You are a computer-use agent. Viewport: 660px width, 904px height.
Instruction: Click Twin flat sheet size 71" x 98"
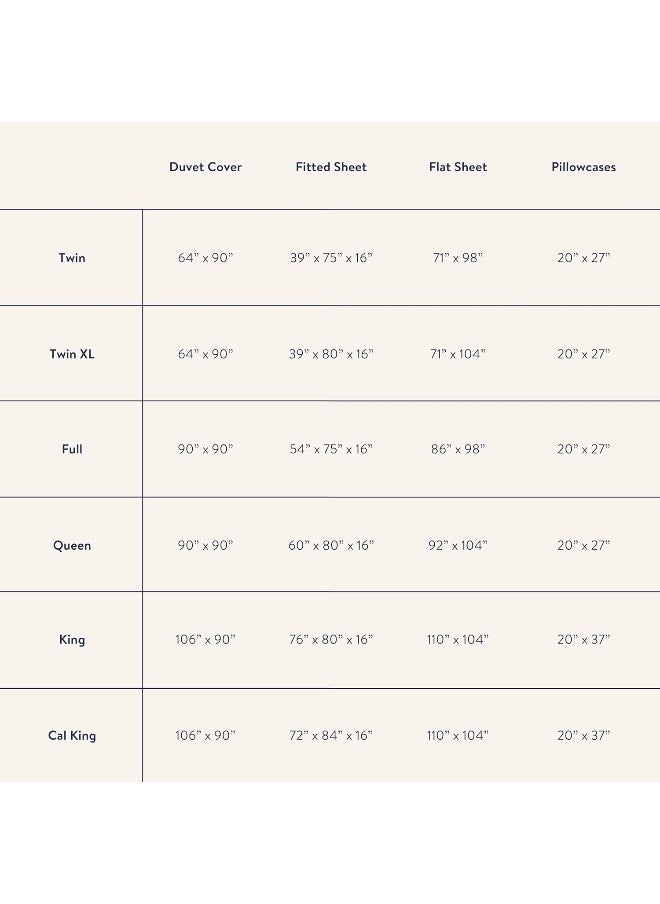458,258
